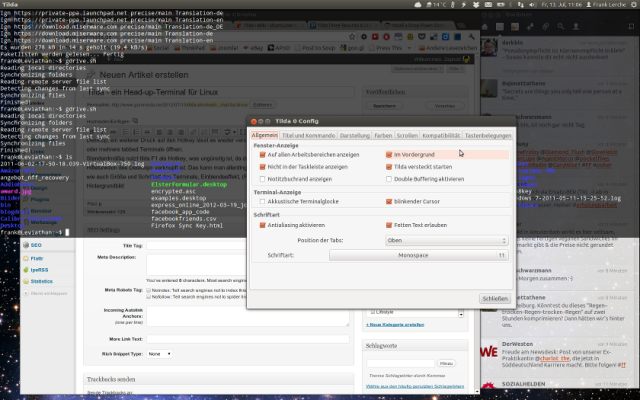The image size is (640, 400).
Task: Open the Frank Lerche user menu in top panel
Action: [606, 4]
